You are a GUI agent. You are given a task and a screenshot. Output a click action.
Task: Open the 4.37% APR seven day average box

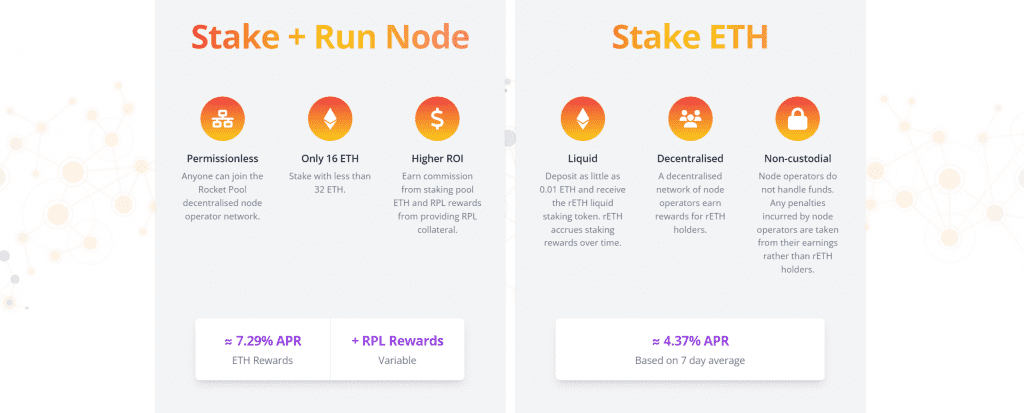click(x=690, y=349)
